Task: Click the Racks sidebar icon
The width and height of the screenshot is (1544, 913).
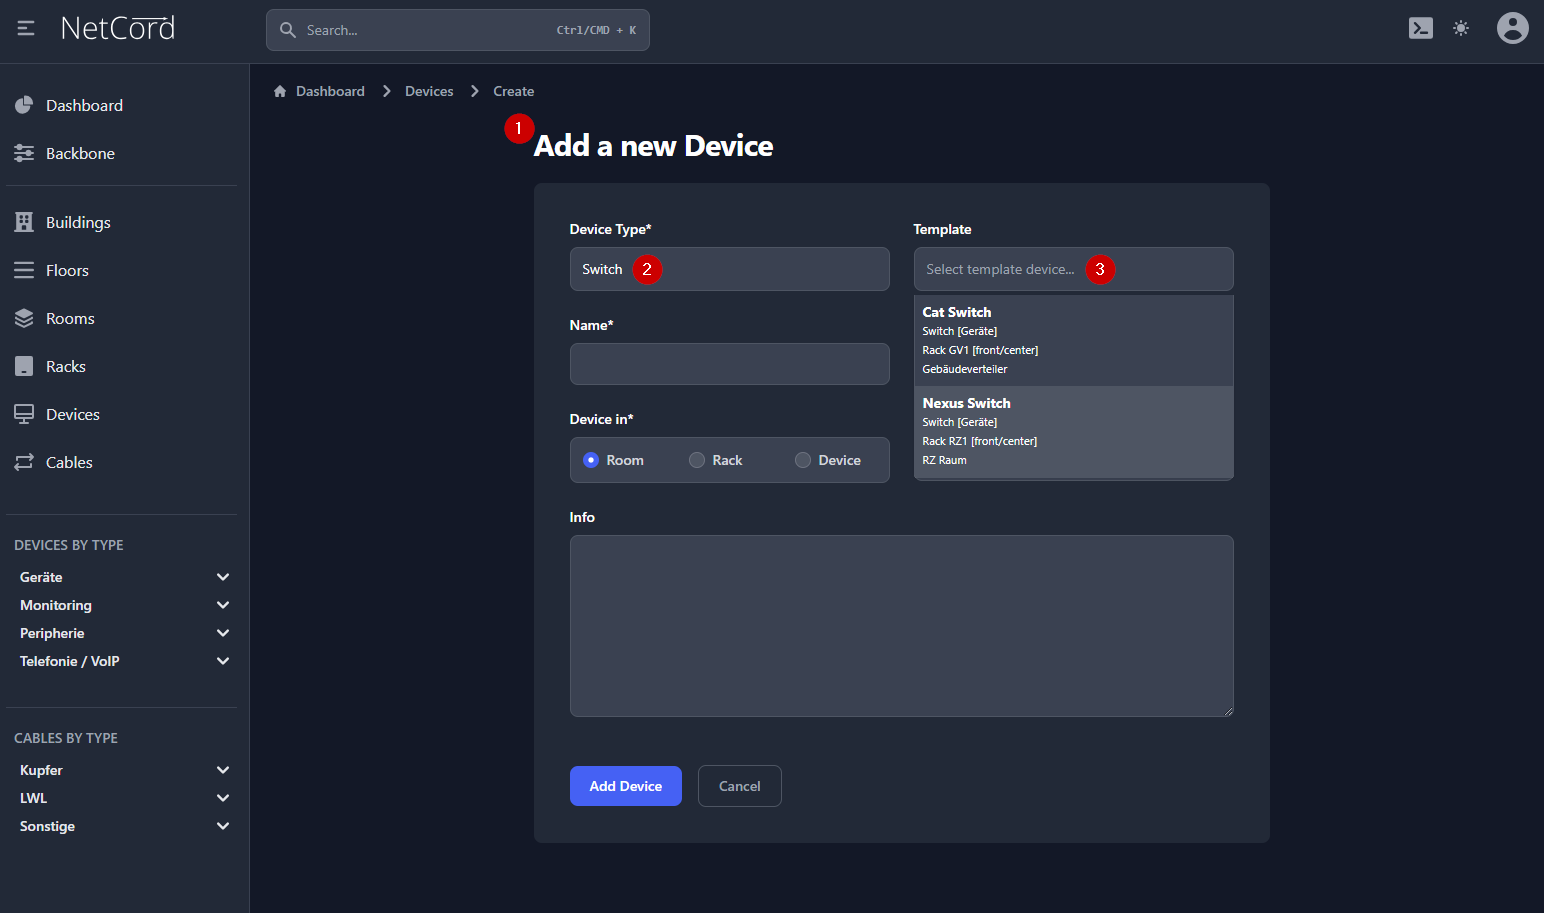Action: 24,367
